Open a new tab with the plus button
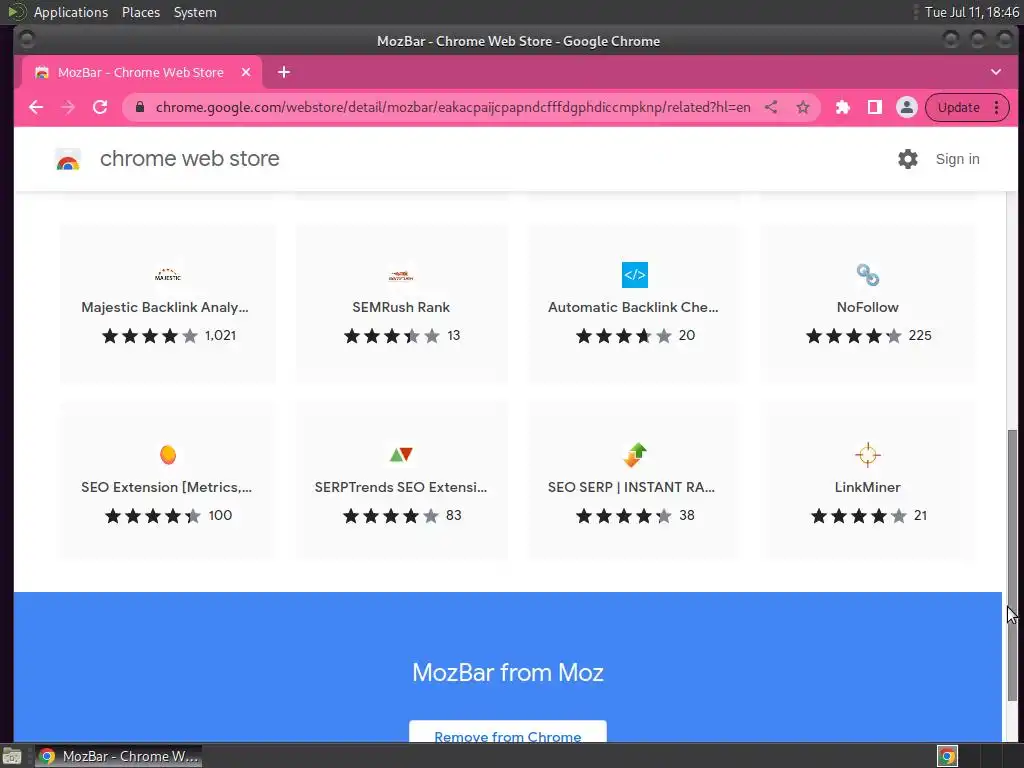 (283, 72)
